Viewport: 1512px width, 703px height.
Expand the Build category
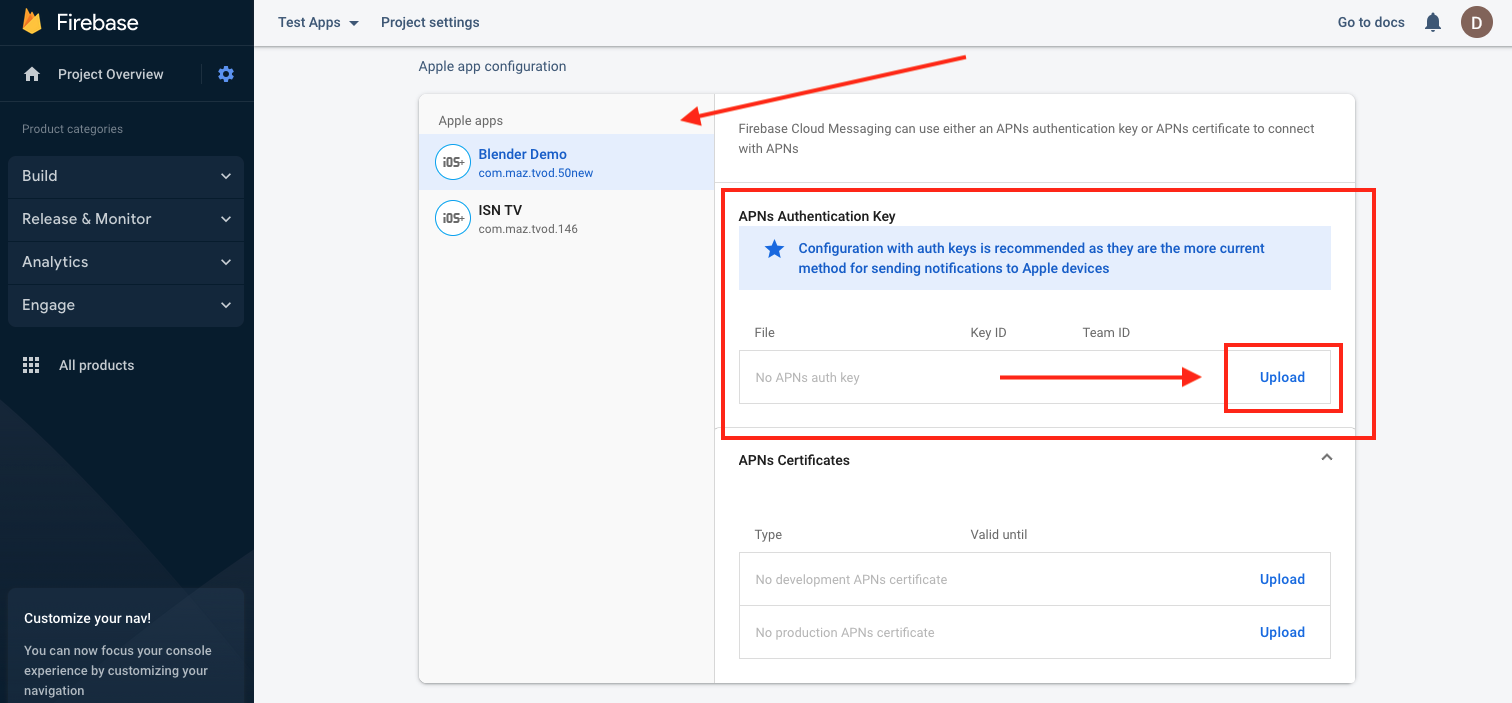126,176
